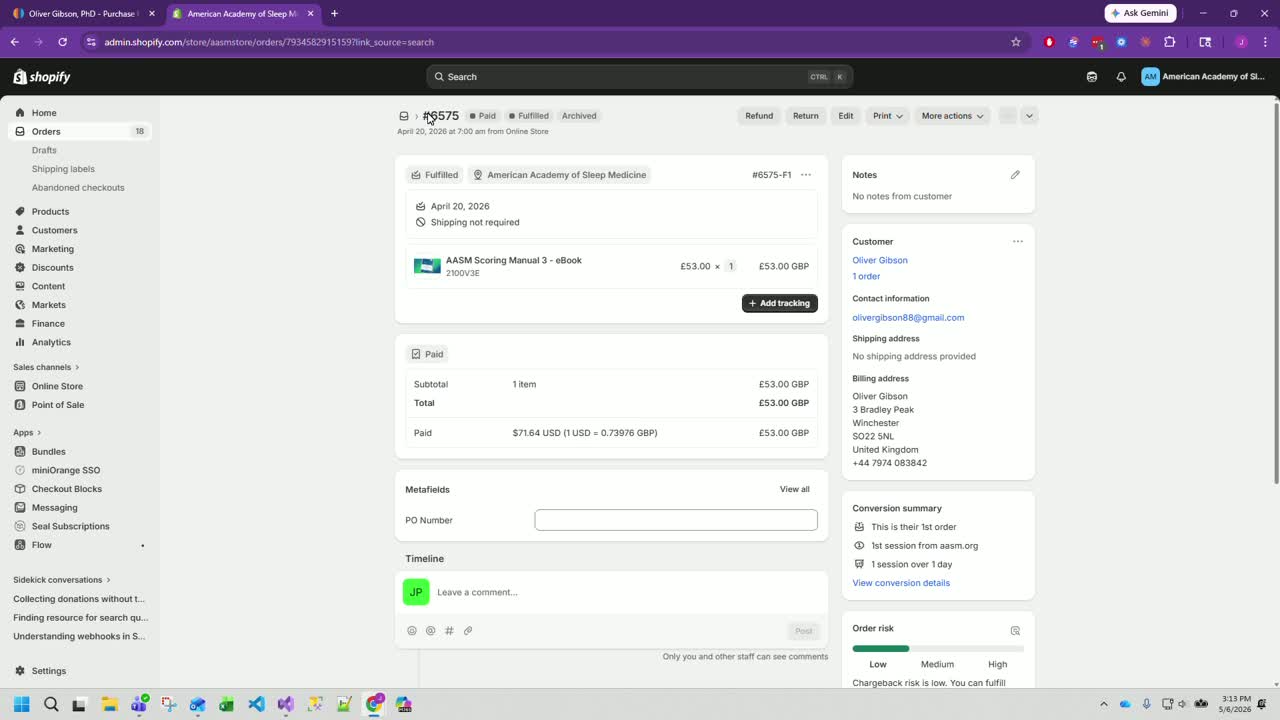The image size is (1280, 720).
Task: Open Oliver Gibson customer link
Action: [x=880, y=260]
